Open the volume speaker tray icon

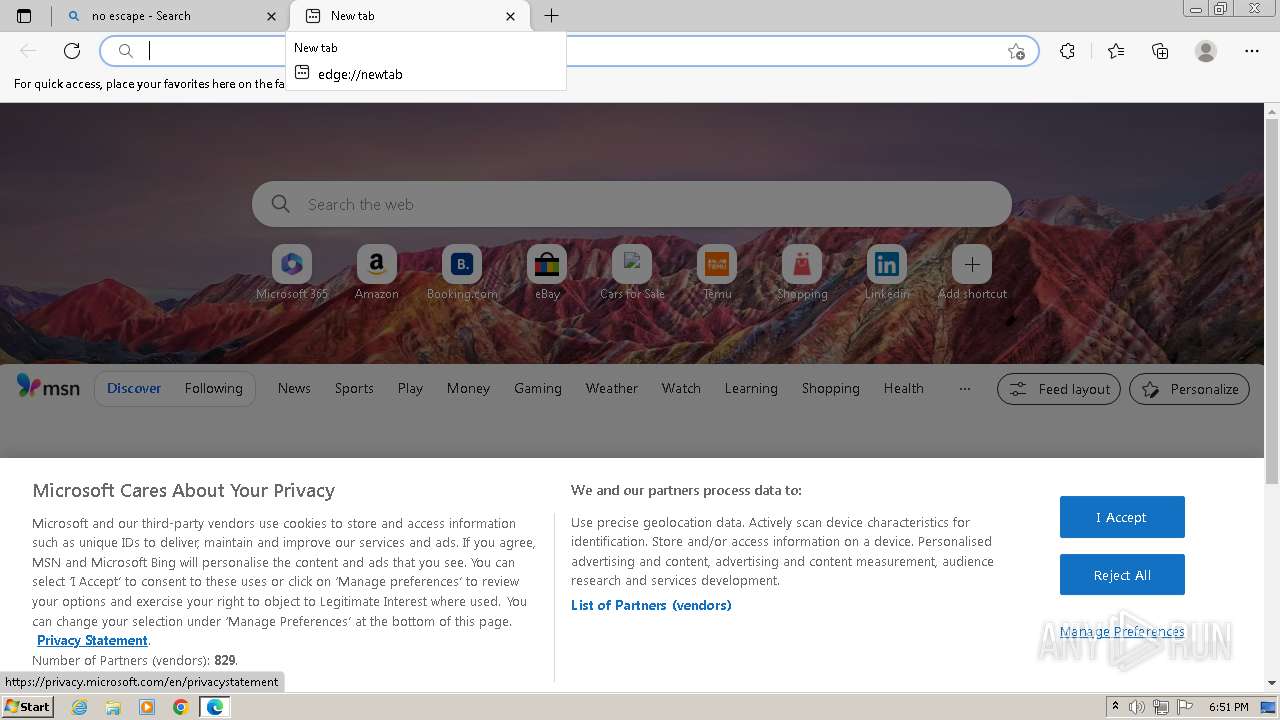[1137, 707]
